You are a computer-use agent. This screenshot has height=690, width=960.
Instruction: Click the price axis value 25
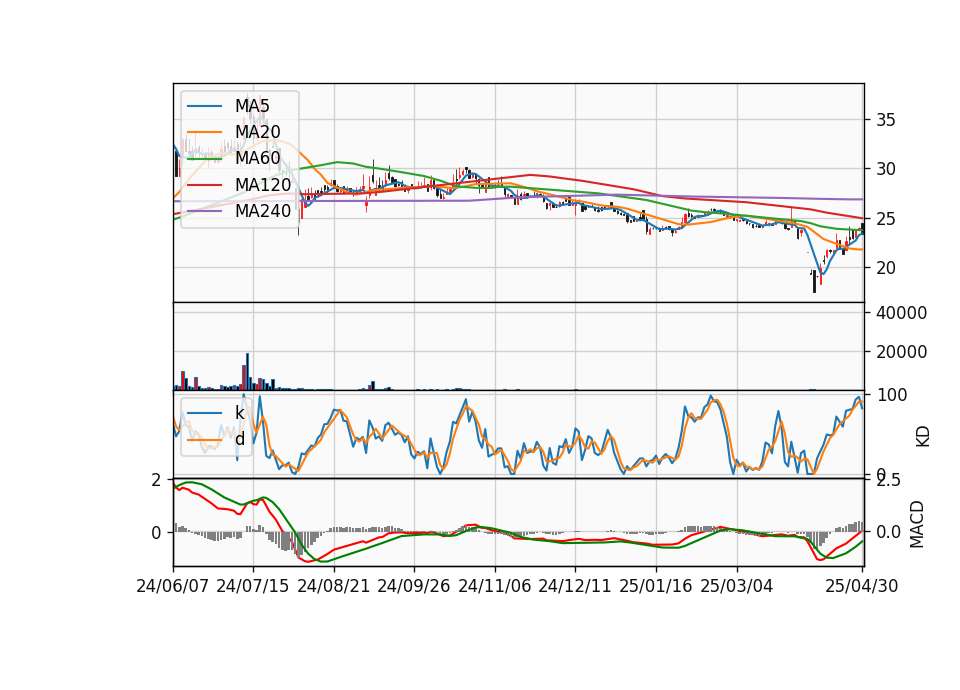coord(886,219)
